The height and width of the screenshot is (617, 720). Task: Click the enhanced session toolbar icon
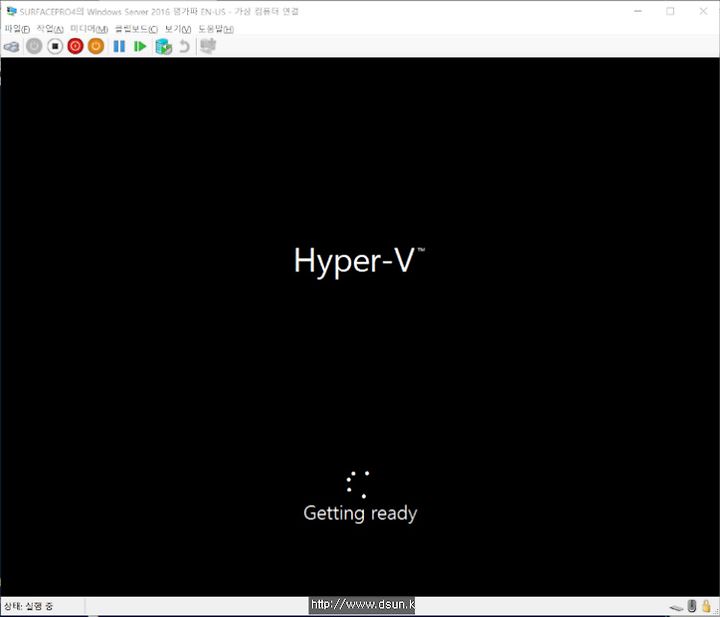point(208,46)
